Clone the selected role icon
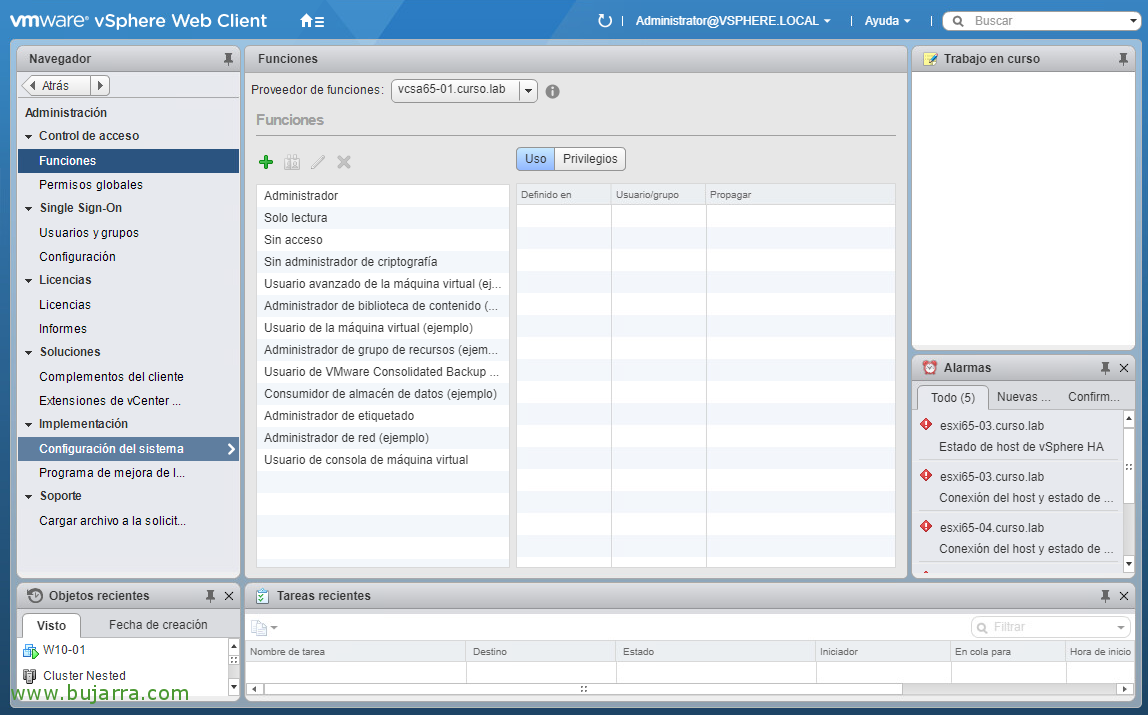 292,162
